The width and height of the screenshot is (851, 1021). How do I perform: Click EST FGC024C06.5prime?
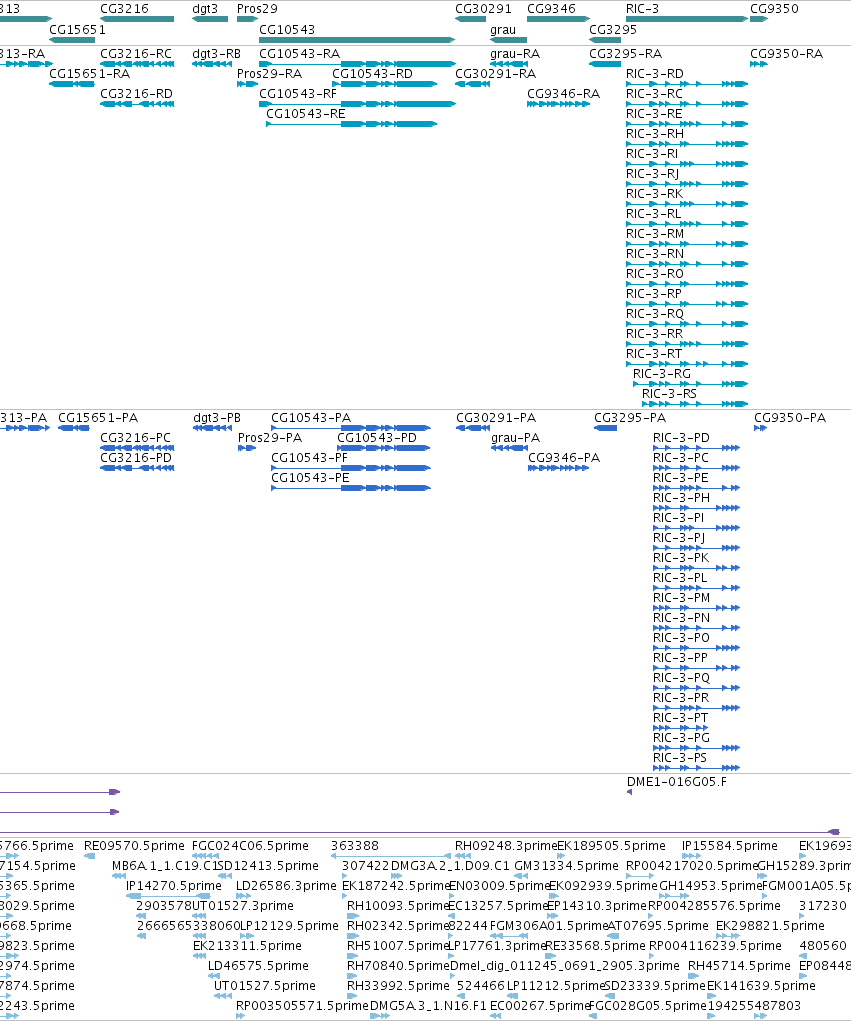point(251,846)
